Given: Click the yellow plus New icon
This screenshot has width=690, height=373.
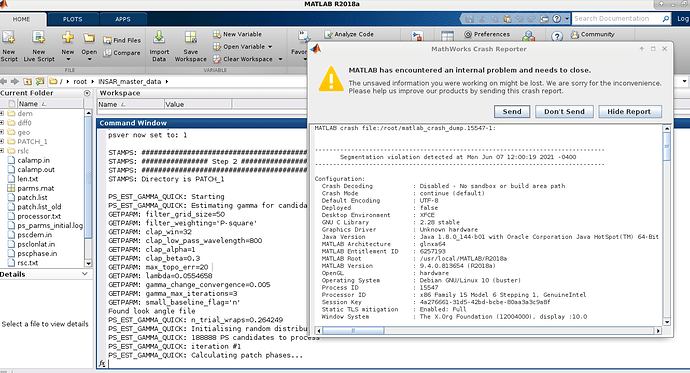Looking at the screenshot, I should click(x=67, y=37).
